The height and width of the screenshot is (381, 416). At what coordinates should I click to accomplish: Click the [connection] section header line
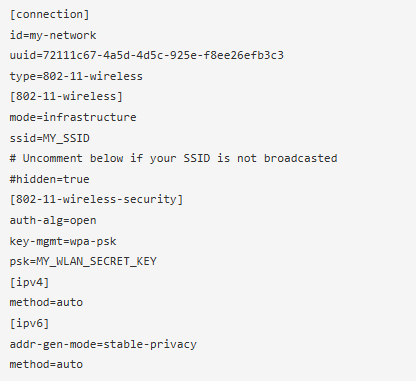tap(50, 15)
